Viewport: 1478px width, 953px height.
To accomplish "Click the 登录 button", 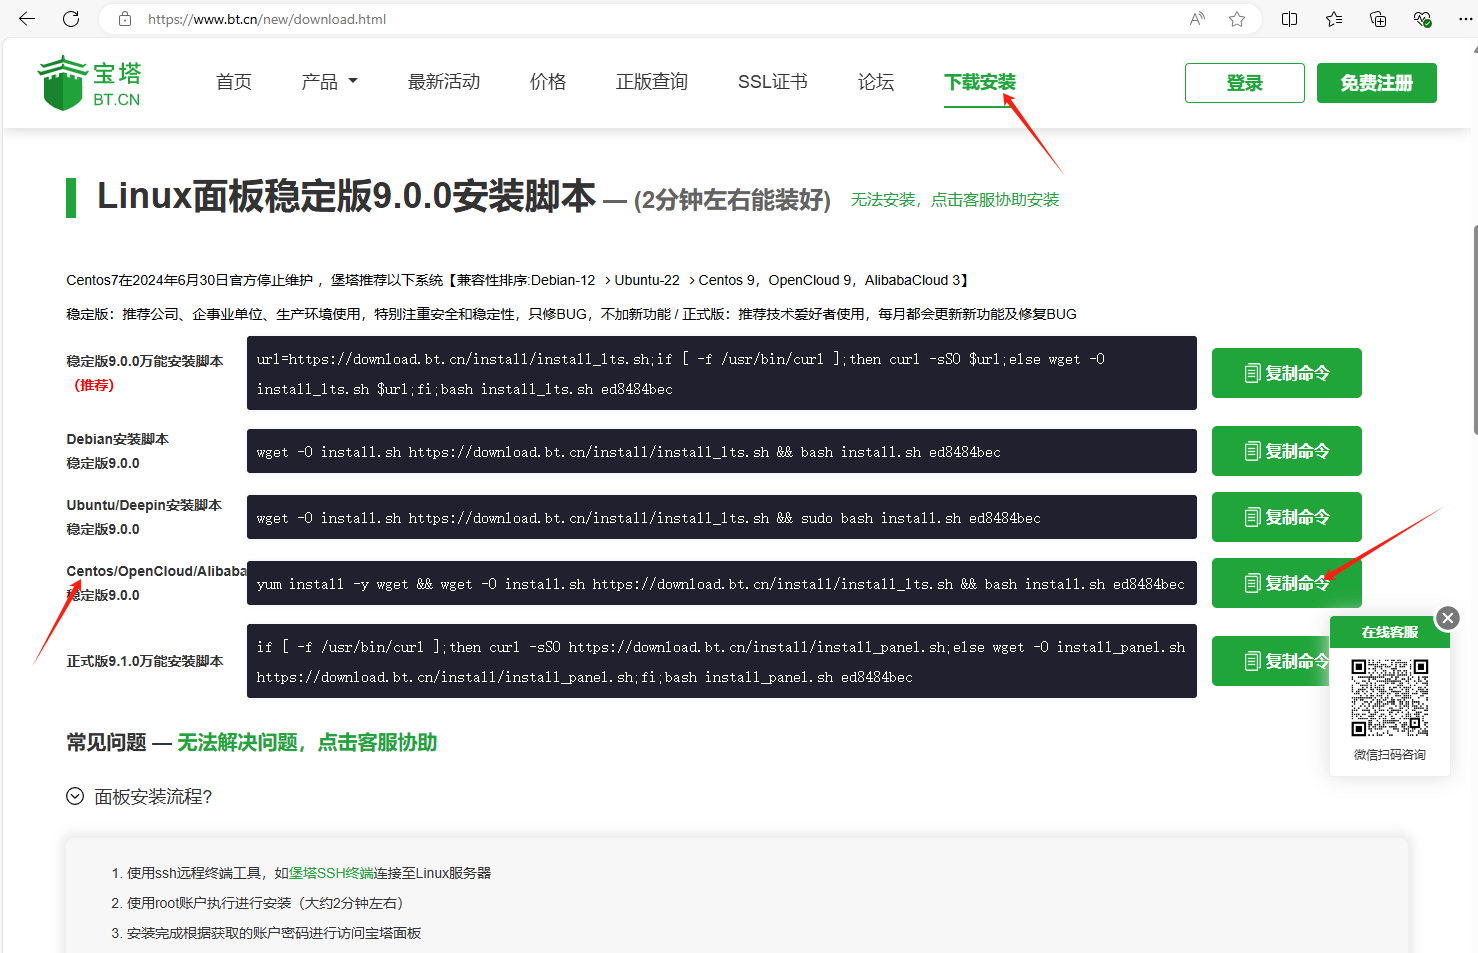I will 1244,83.
